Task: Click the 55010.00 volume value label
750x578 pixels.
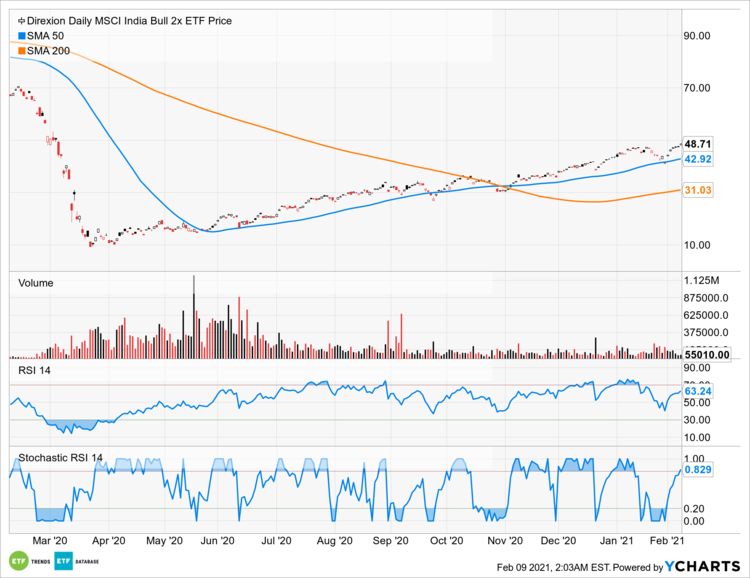Action: pyautogui.click(x=706, y=353)
